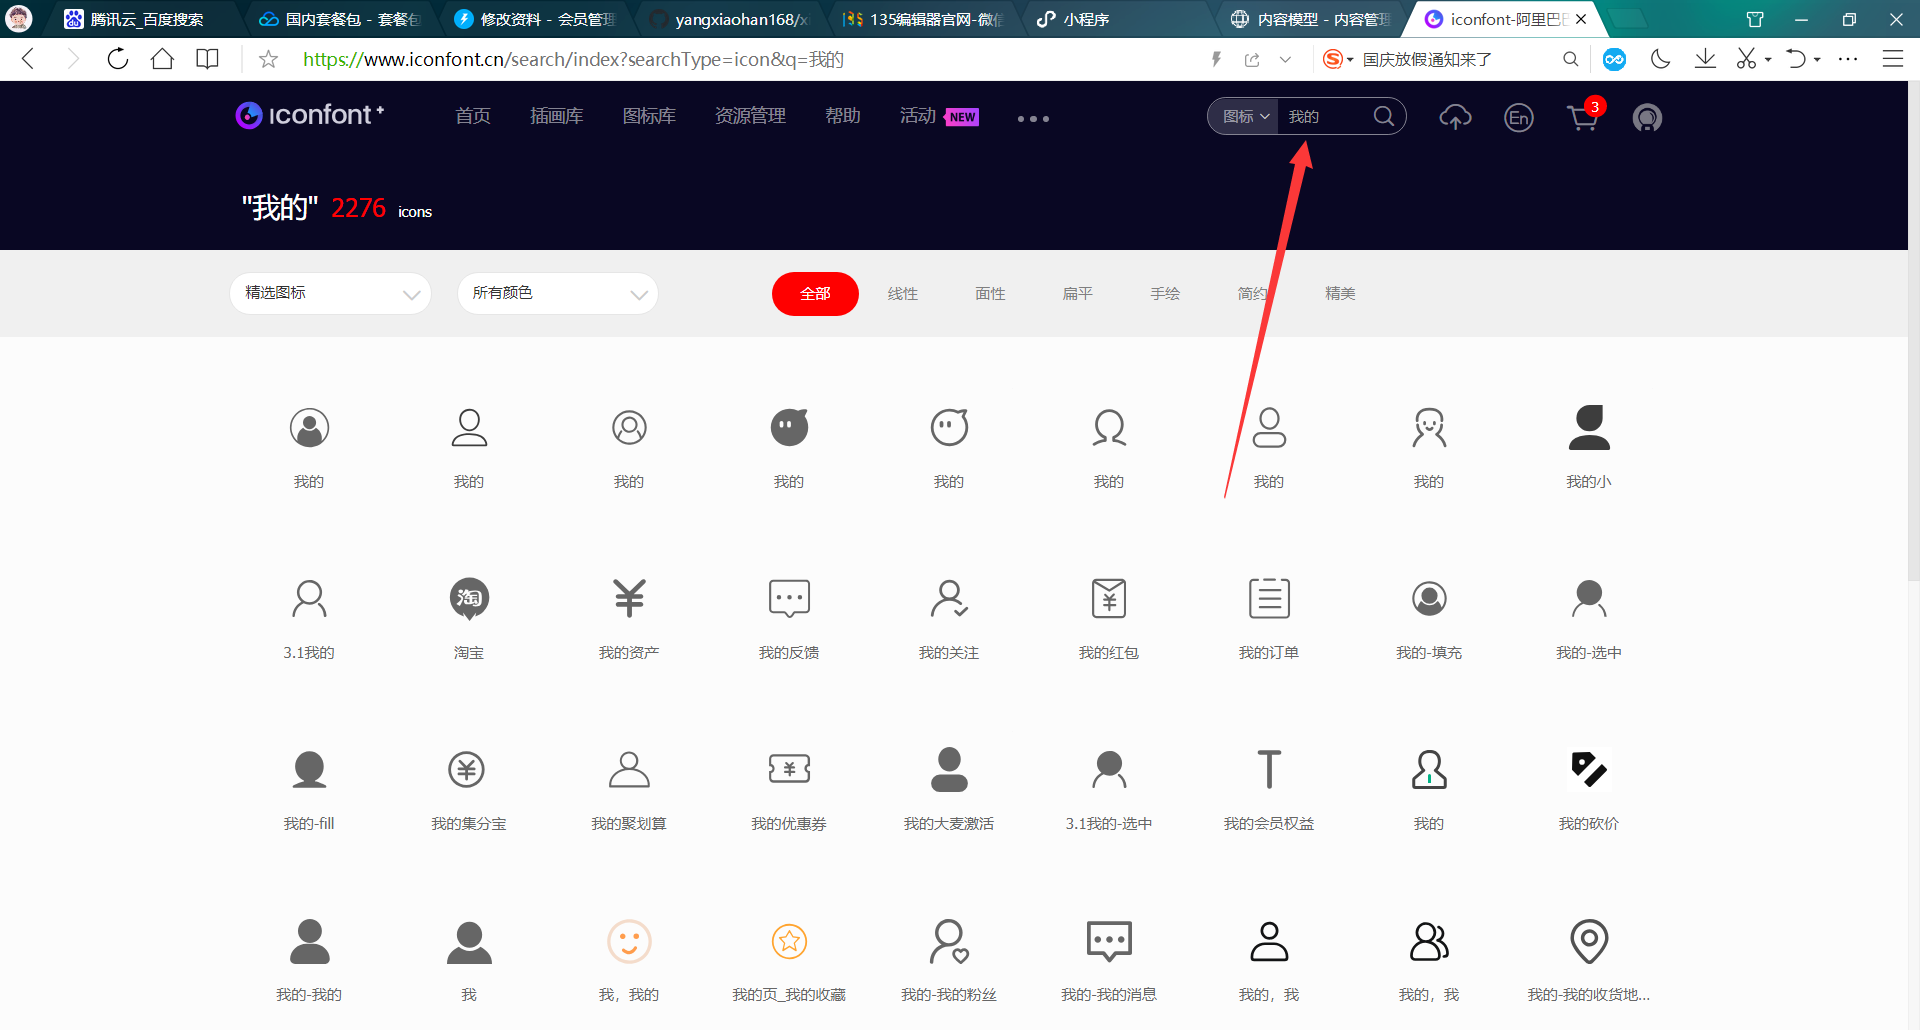Click the 我的订单 document icon
Screen dimensions: 1920x1030
pos(1268,598)
